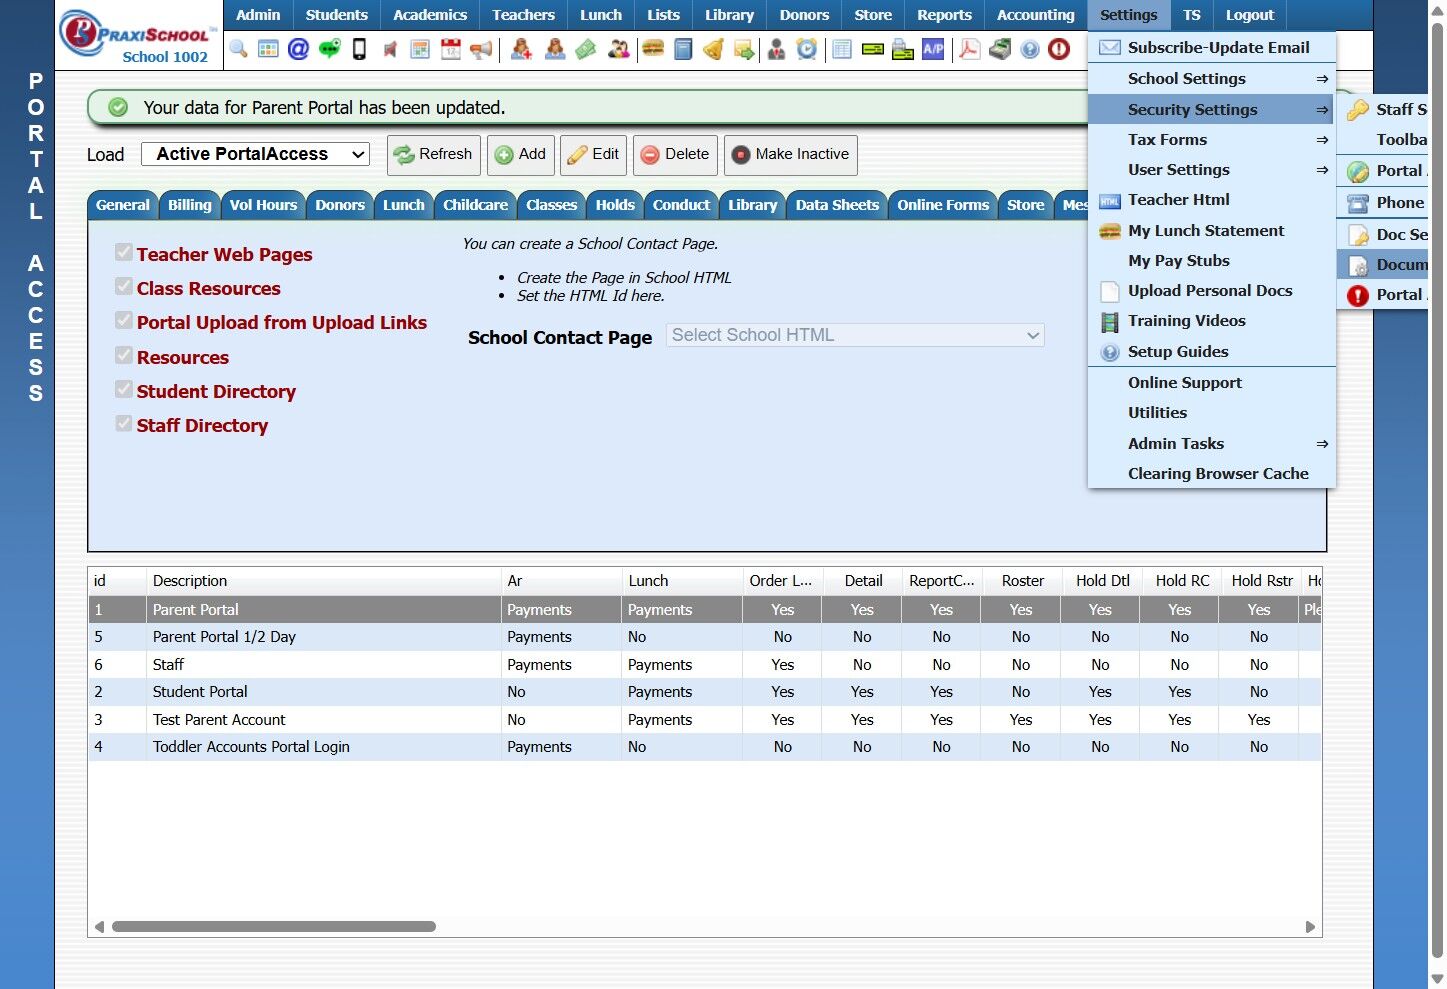
Task: Select Training Videos from Settings menu
Action: [1186, 321]
